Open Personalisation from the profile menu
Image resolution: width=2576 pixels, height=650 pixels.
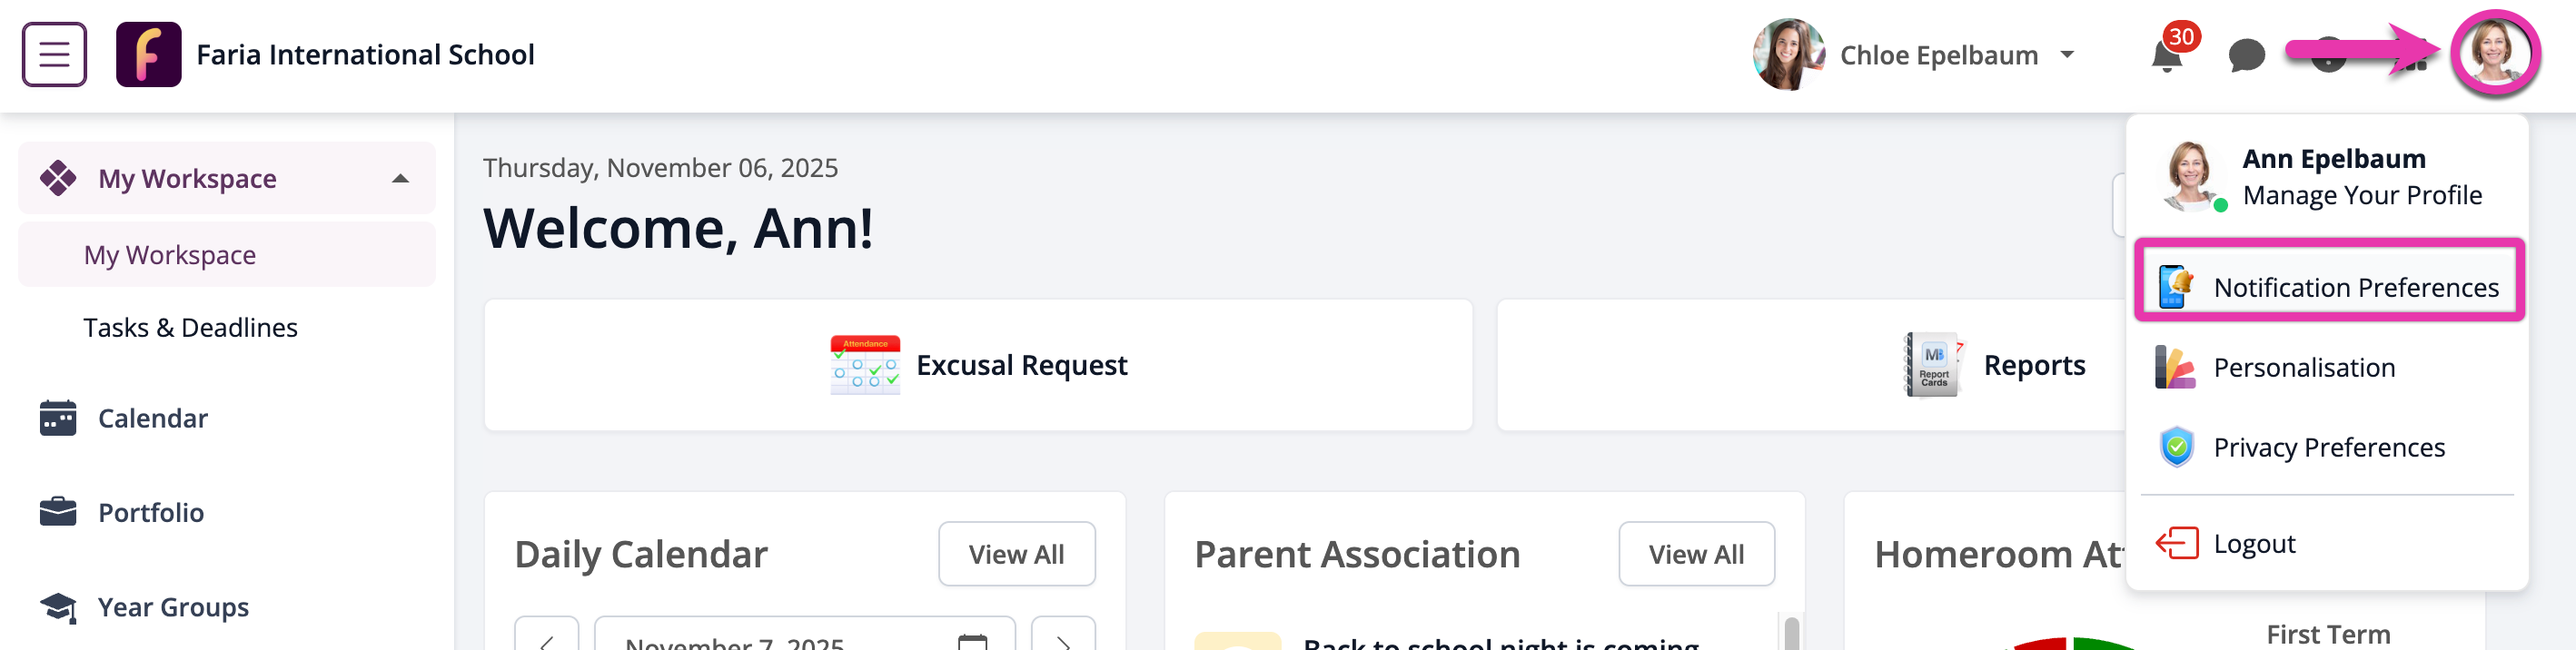click(x=2304, y=367)
